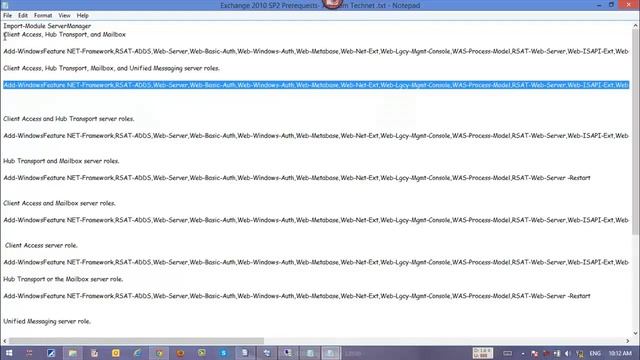The width and height of the screenshot is (640, 360).
Task: Click the ENG language indicator
Action: click(595, 353)
